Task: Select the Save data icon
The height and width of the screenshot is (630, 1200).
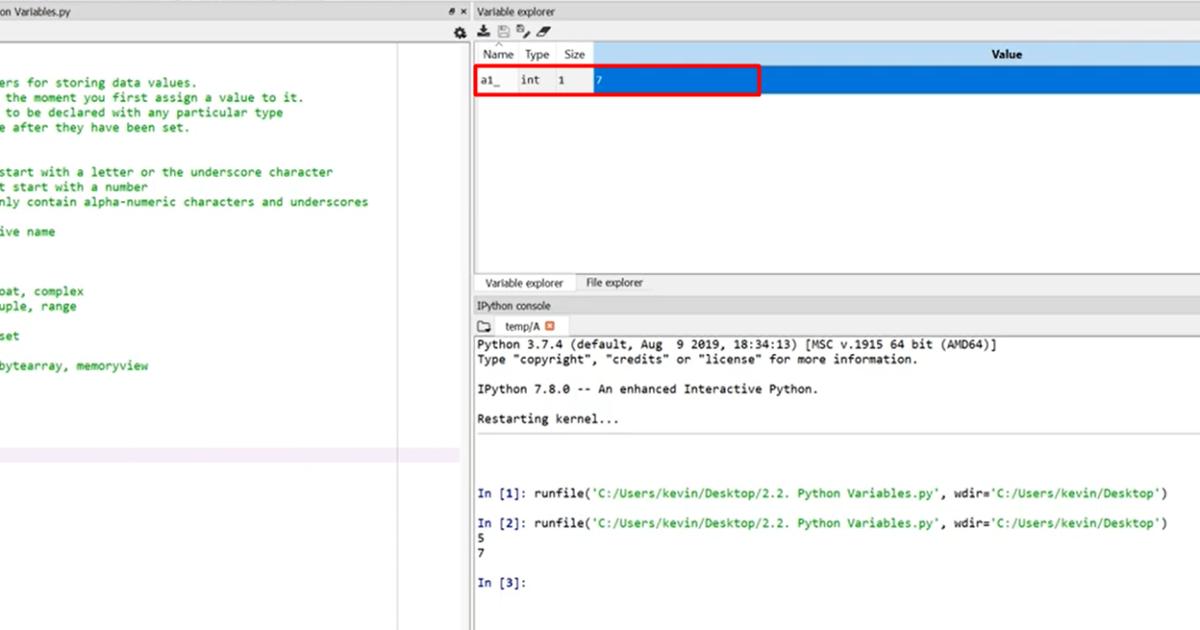Action: (503, 30)
